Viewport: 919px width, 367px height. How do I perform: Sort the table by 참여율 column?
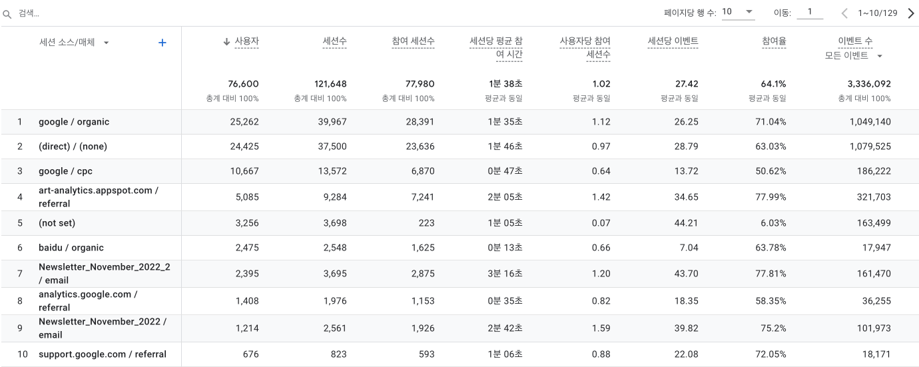coord(774,41)
